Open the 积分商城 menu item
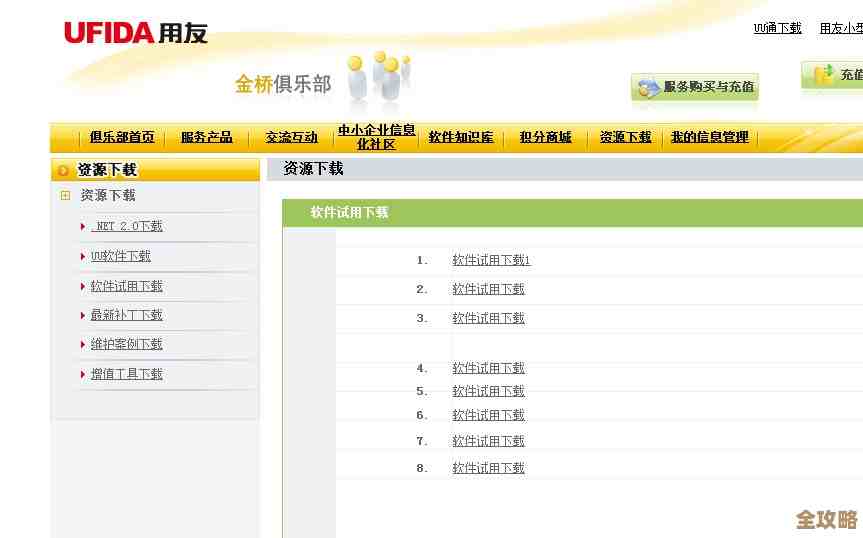Screen dimensions: 863x538 click(x=545, y=137)
